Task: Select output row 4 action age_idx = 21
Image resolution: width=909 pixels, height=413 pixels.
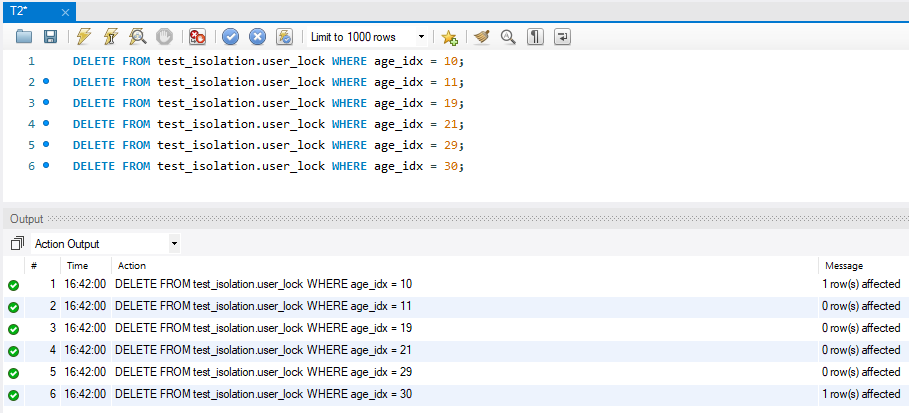Action: [x=264, y=350]
